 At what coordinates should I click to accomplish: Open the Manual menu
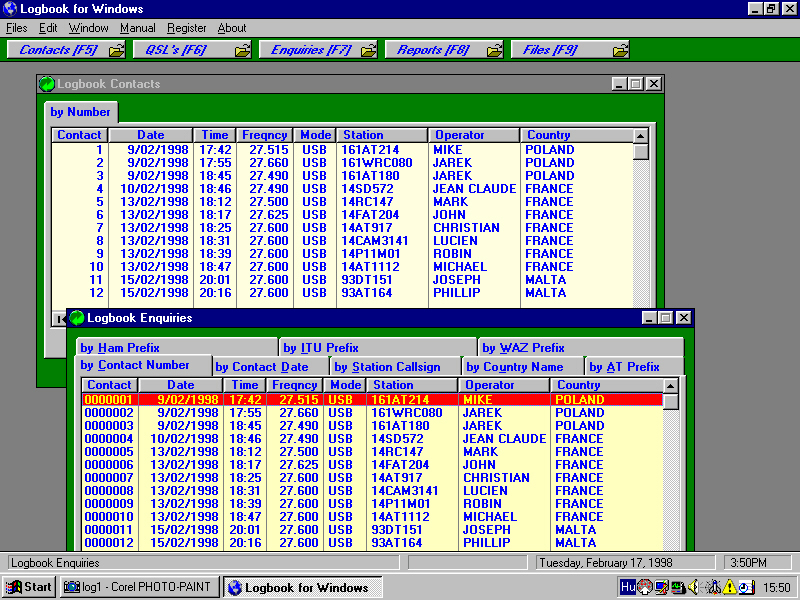pyautogui.click(x=137, y=28)
